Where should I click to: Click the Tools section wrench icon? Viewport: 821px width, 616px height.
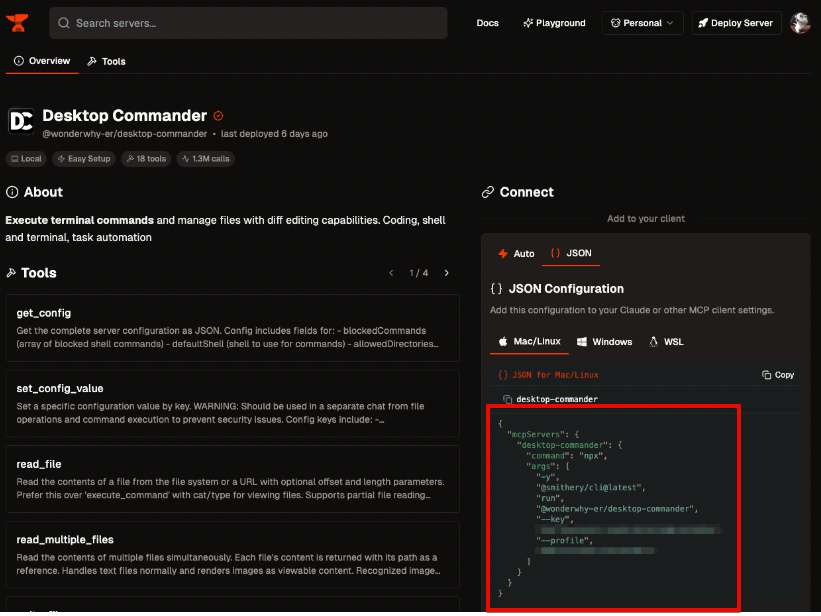point(11,273)
